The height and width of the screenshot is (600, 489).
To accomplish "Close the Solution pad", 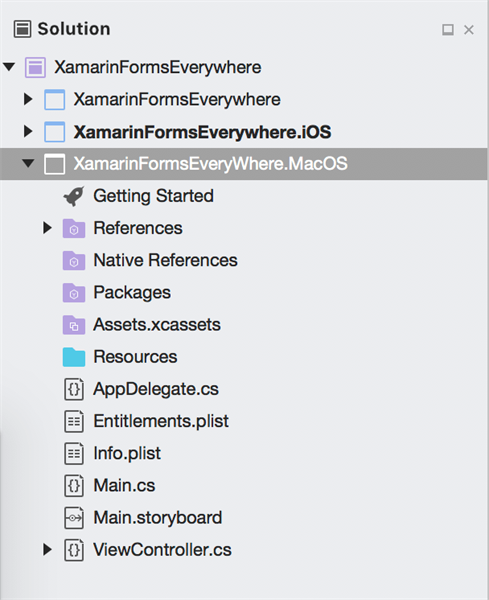I will coord(469,30).
